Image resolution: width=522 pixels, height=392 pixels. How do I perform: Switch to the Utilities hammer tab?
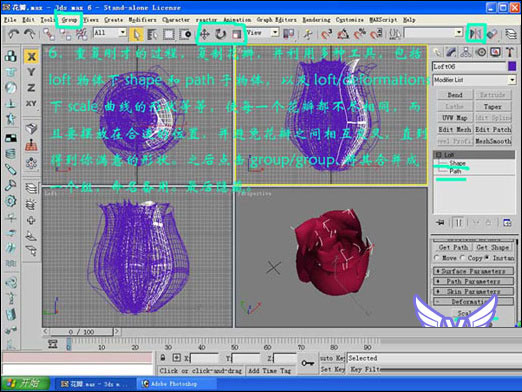pyautogui.click(x=510, y=52)
